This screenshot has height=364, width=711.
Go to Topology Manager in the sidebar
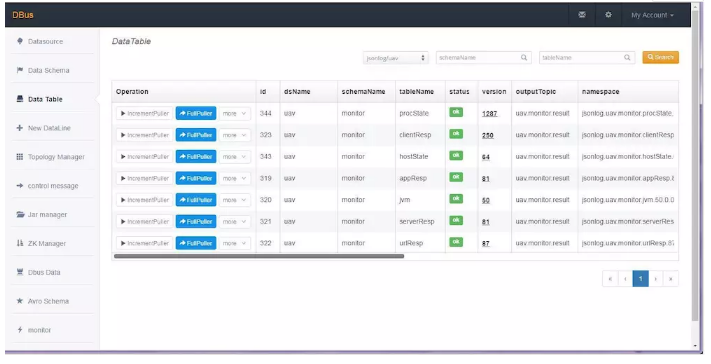[56, 157]
